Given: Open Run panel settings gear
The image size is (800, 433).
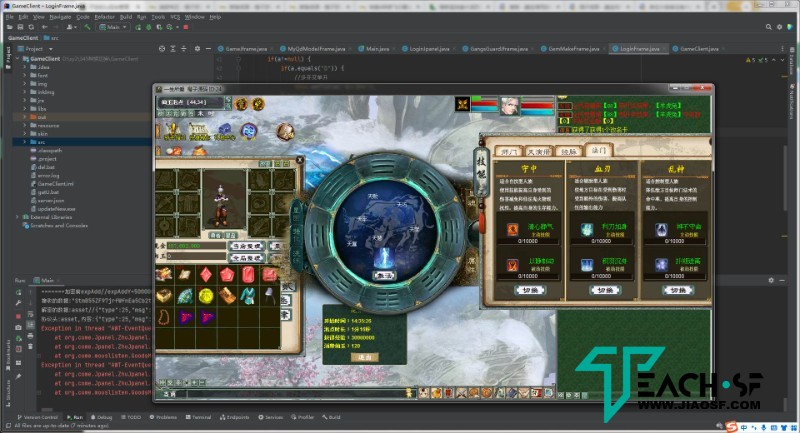Looking at the screenshot, I should point(771,280).
